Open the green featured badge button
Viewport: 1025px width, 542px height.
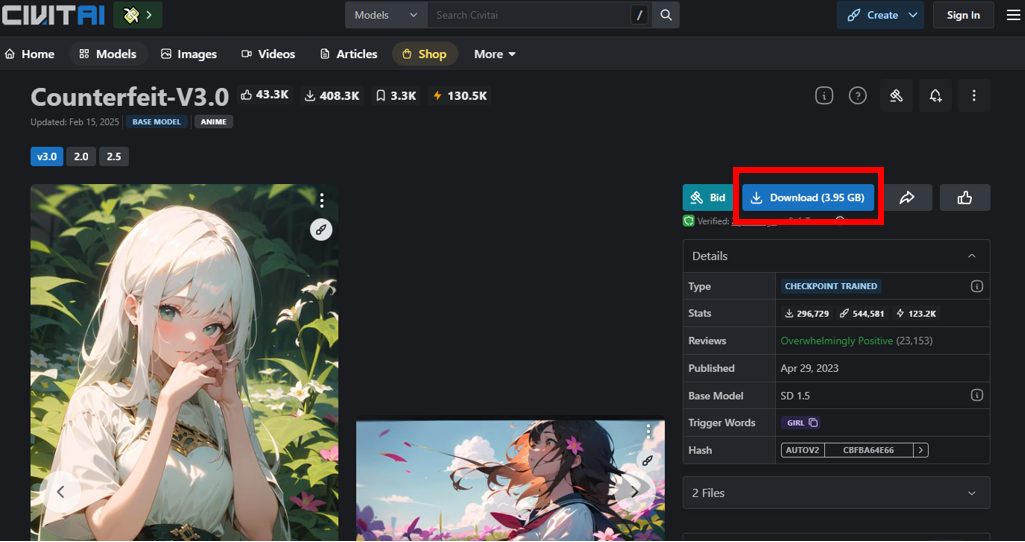coord(138,15)
